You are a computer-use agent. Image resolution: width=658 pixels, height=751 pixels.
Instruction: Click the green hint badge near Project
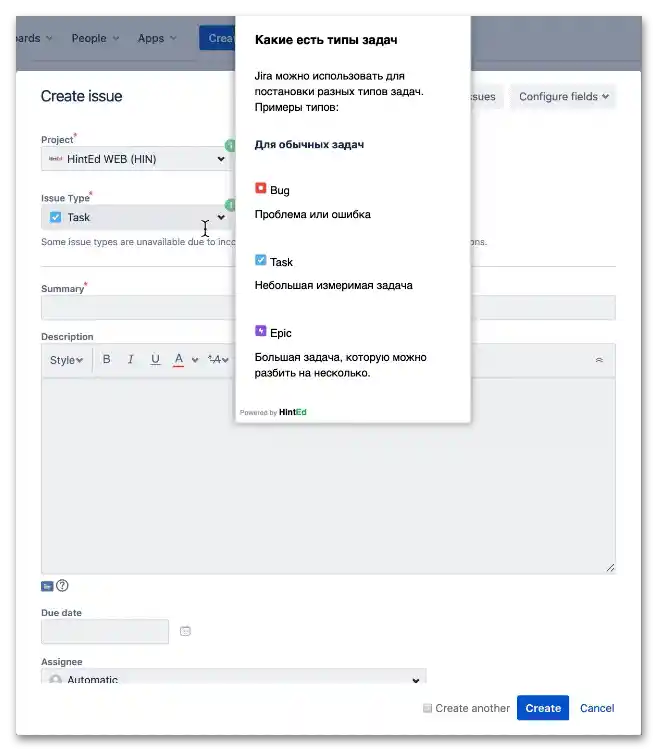[230, 145]
